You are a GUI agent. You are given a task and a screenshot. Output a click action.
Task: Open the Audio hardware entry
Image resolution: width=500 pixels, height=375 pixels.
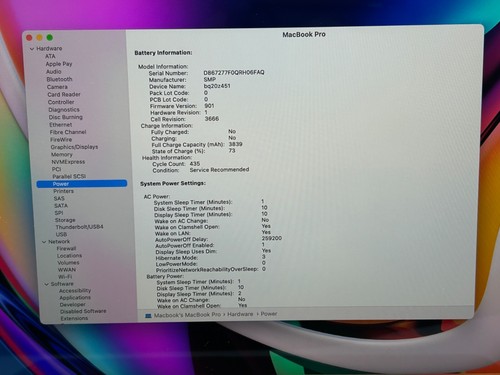54,71
